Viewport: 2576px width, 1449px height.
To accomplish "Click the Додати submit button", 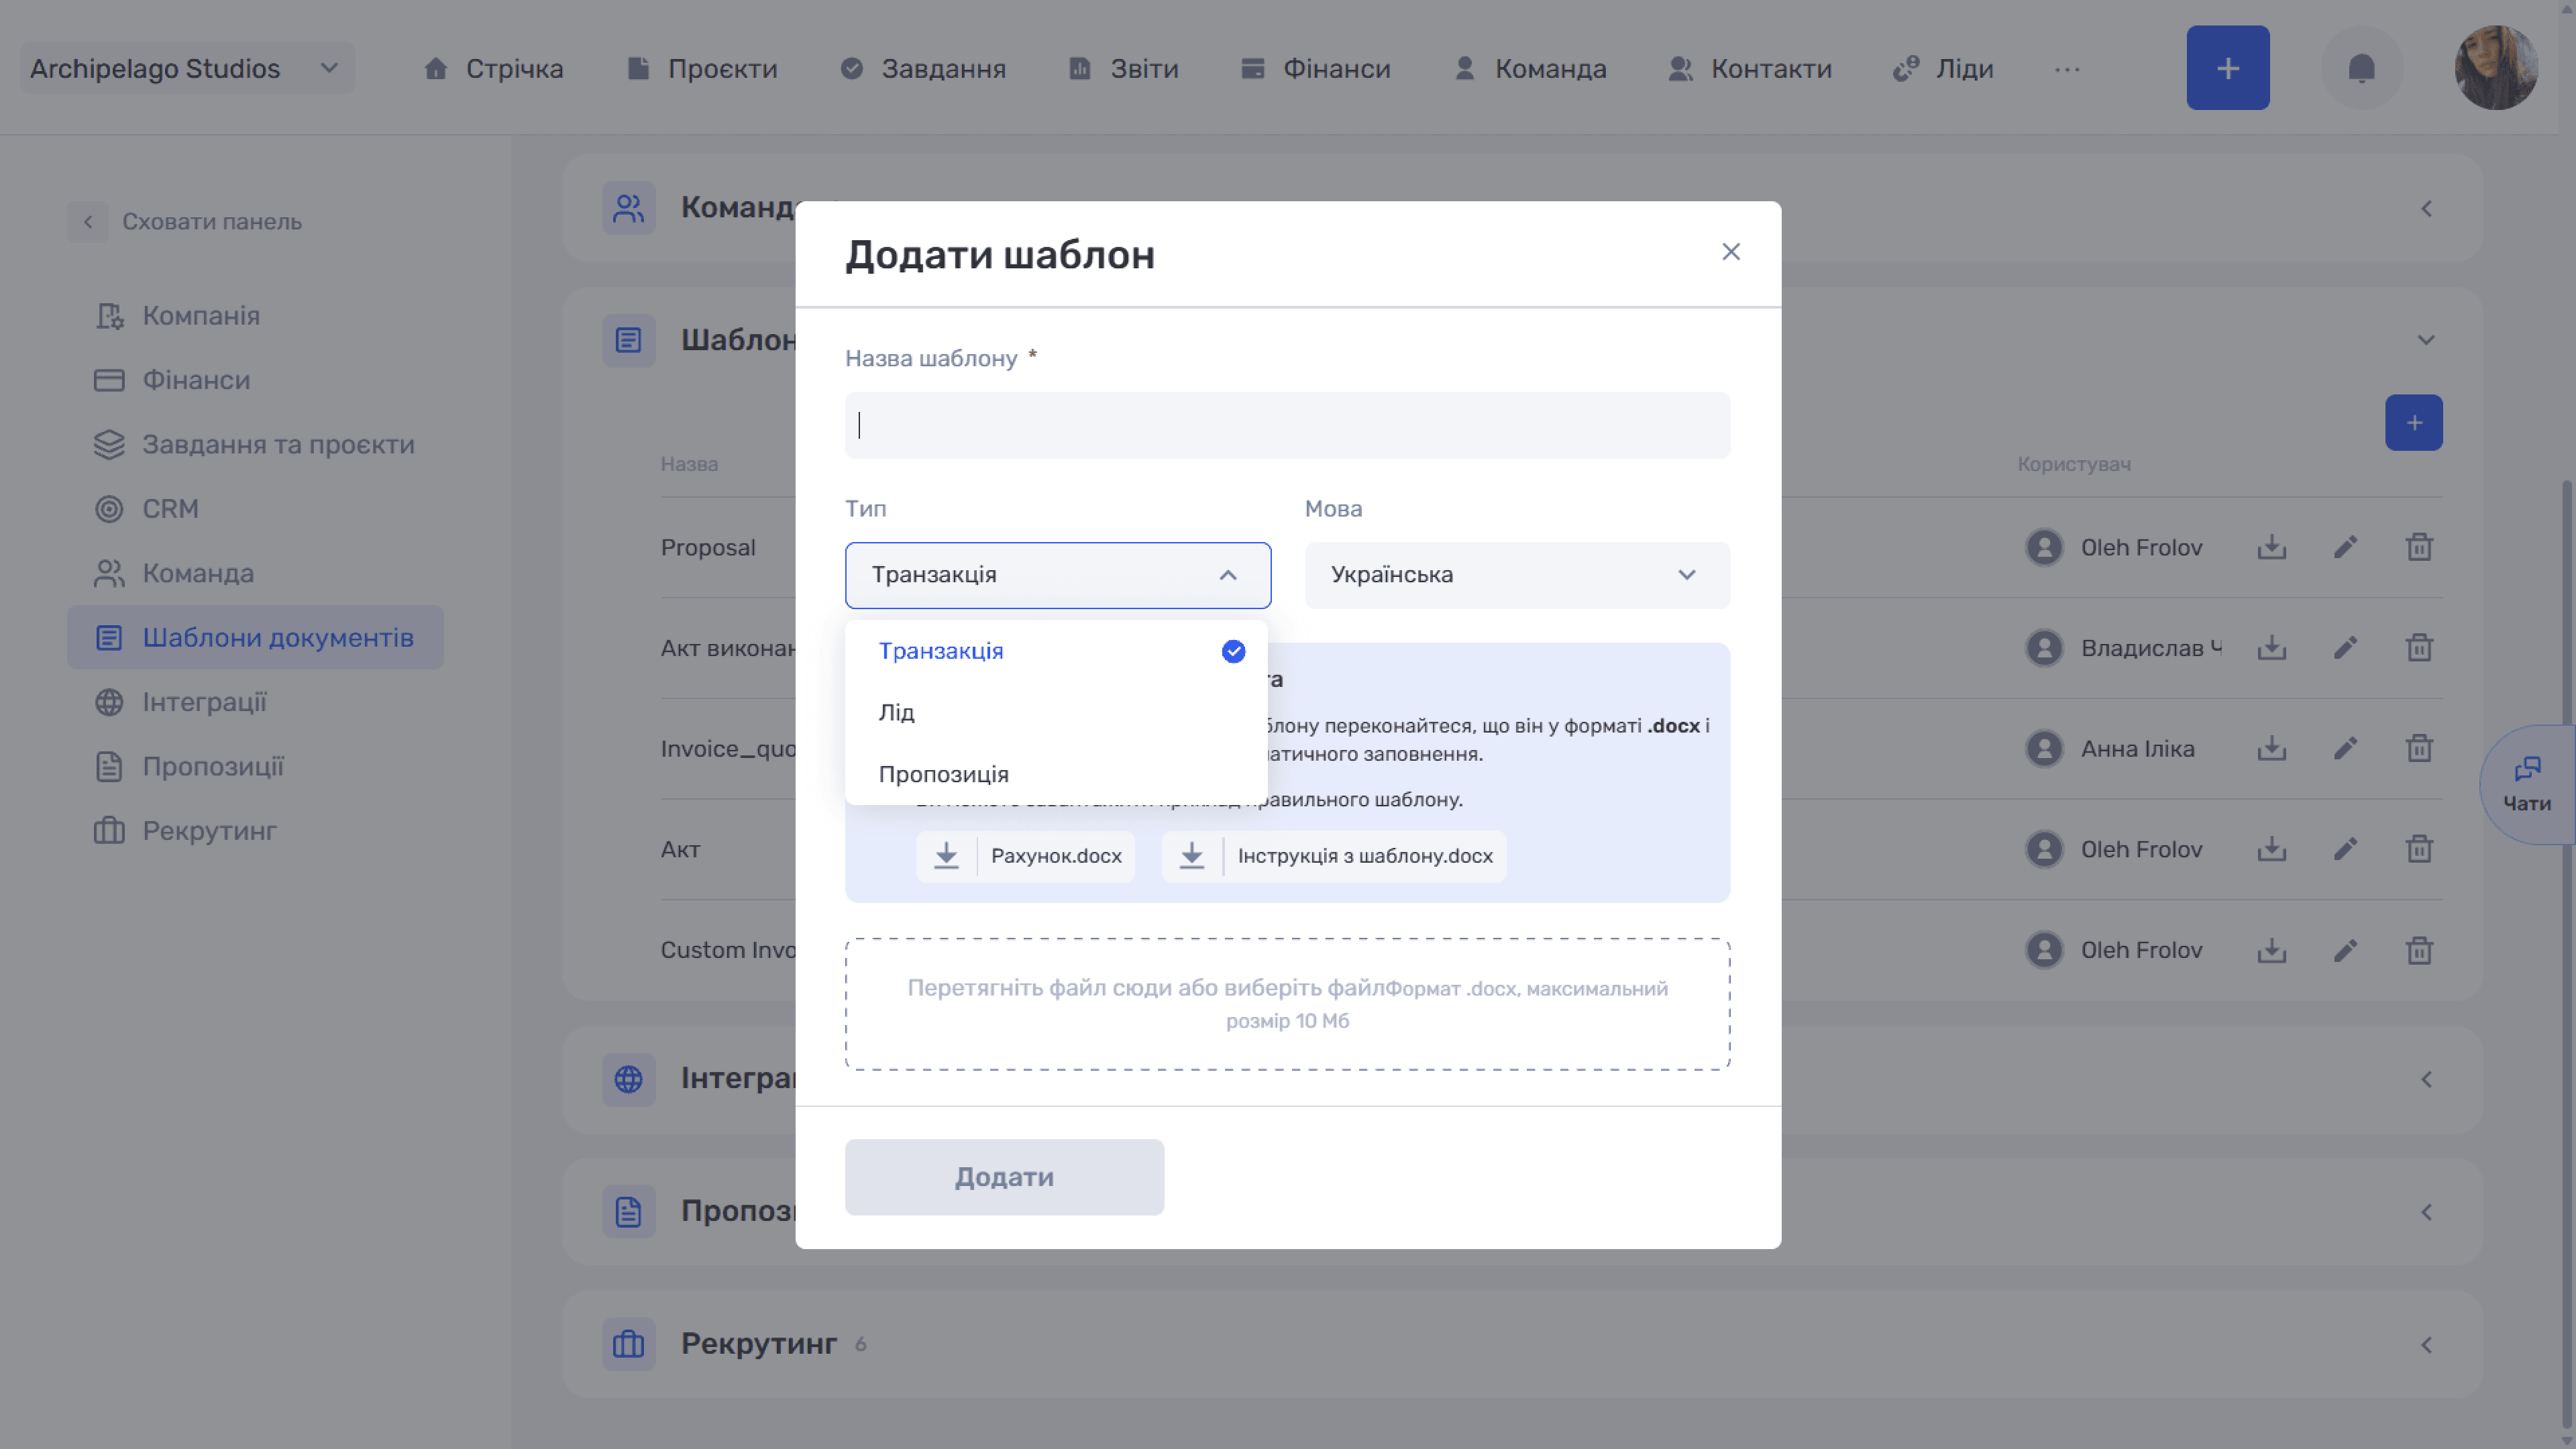I will click(x=1004, y=1177).
